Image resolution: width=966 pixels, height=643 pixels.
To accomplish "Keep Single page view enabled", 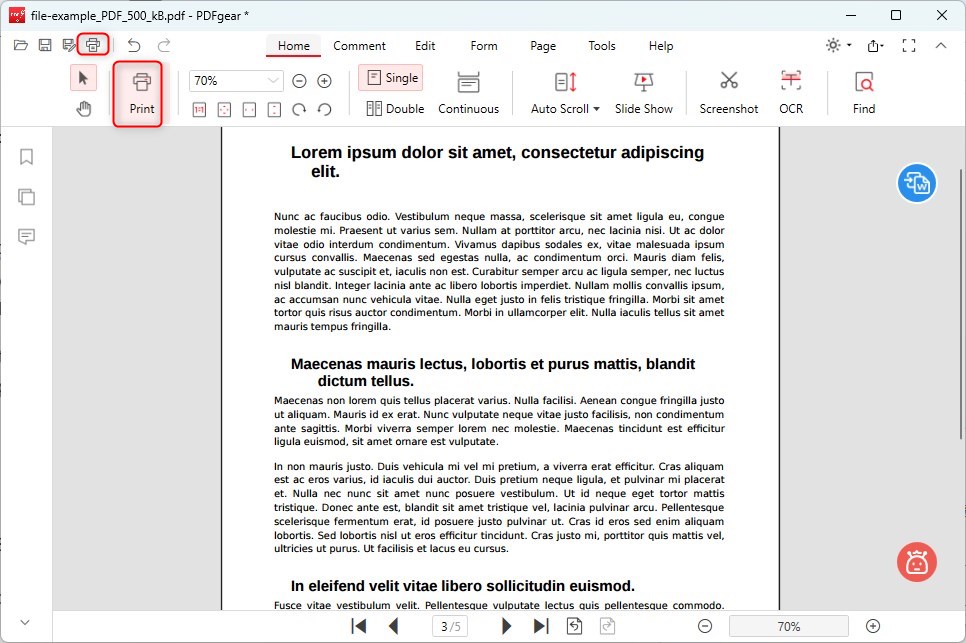I will click(x=390, y=77).
